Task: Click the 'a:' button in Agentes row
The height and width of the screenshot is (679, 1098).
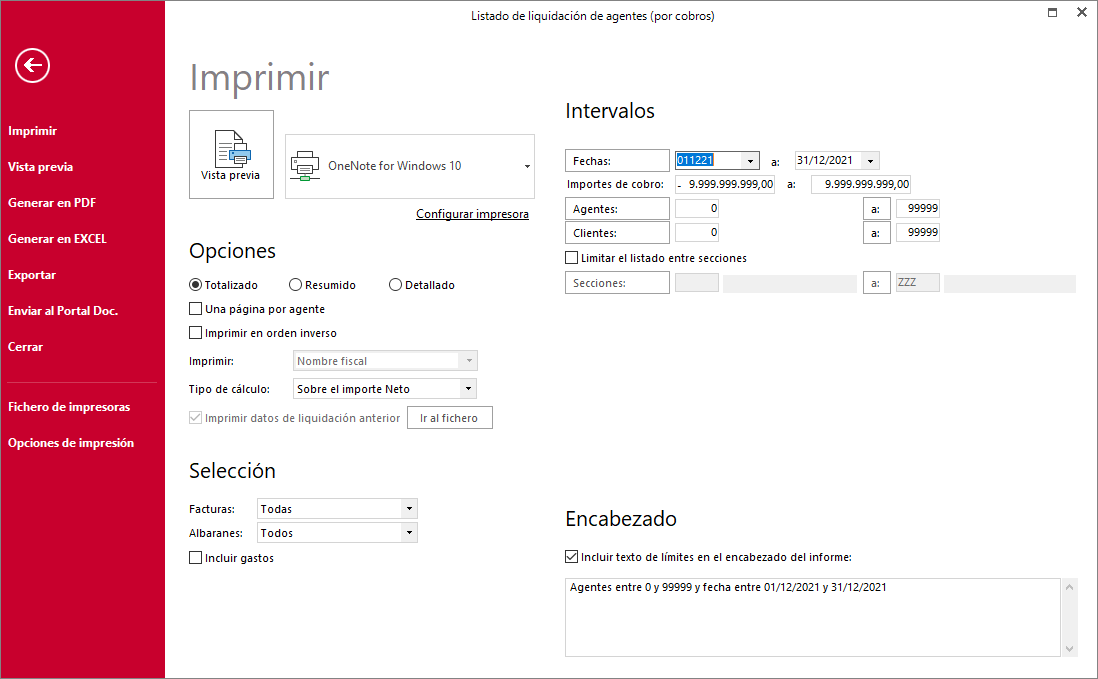Action: pos(876,209)
